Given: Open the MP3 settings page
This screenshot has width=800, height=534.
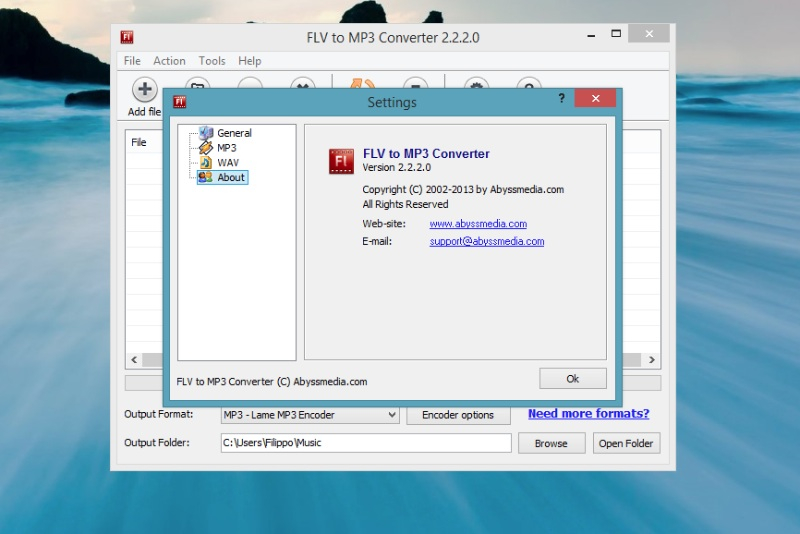Looking at the screenshot, I should tap(226, 148).
